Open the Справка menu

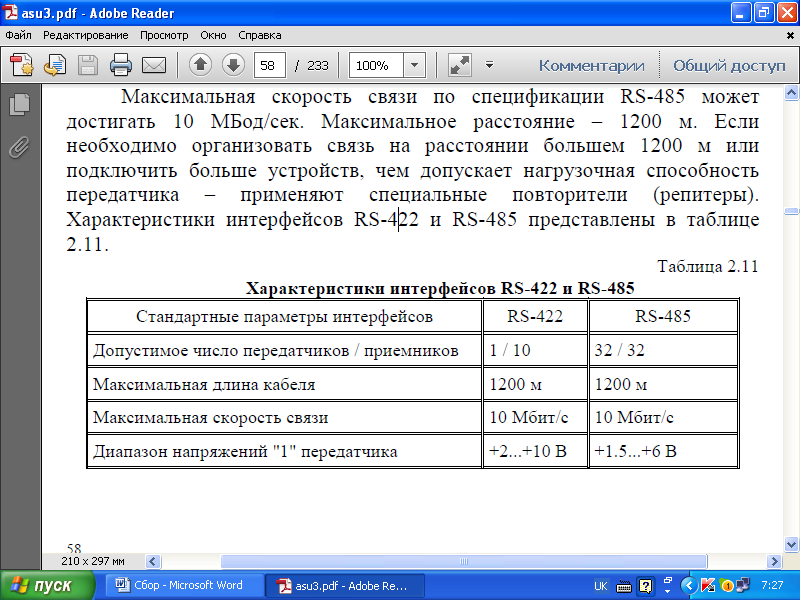coord(260,35)
